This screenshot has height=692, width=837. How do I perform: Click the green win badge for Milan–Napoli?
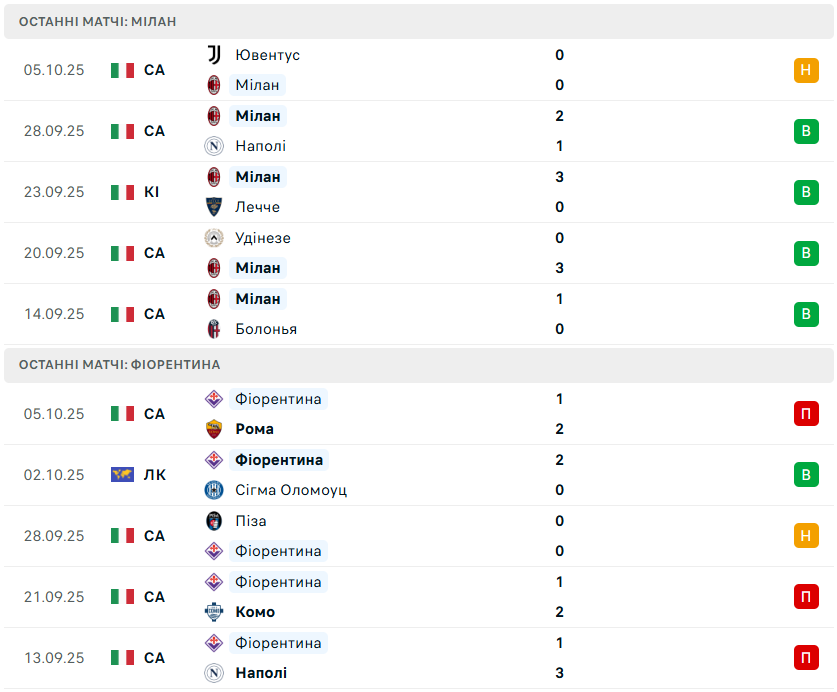click(806, 131)
